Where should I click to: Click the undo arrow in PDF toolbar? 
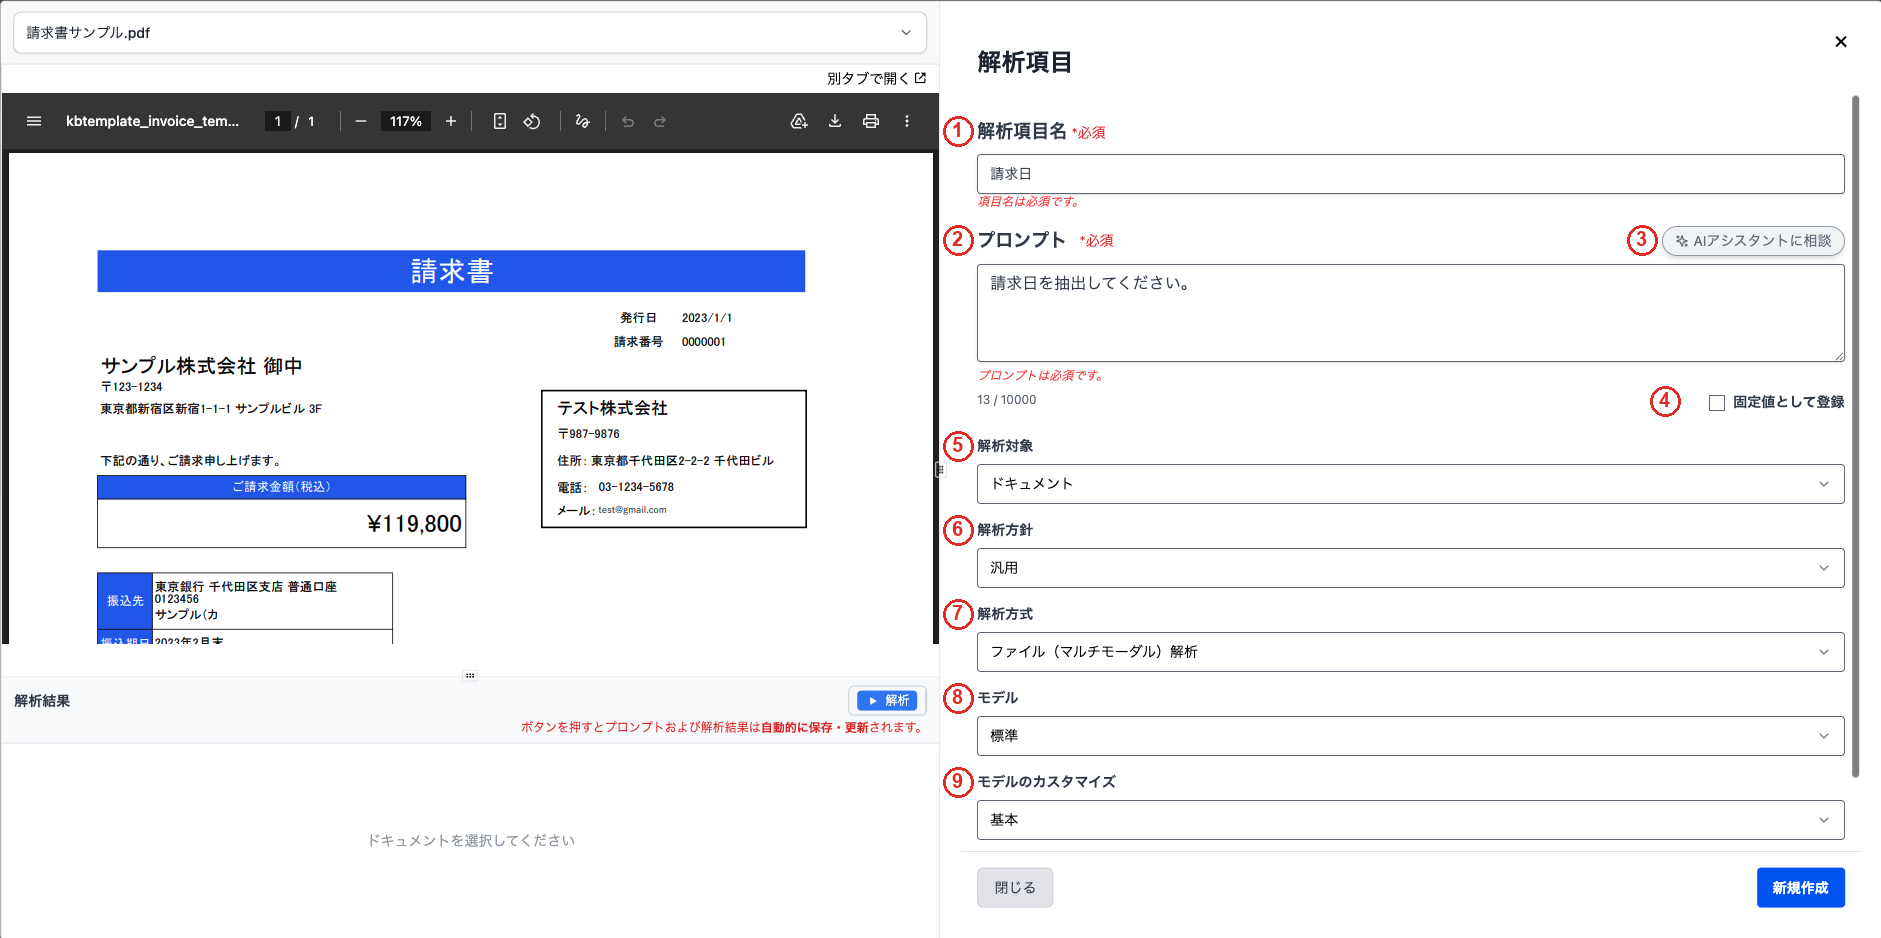pyautogui.click(x=628, y=121)
